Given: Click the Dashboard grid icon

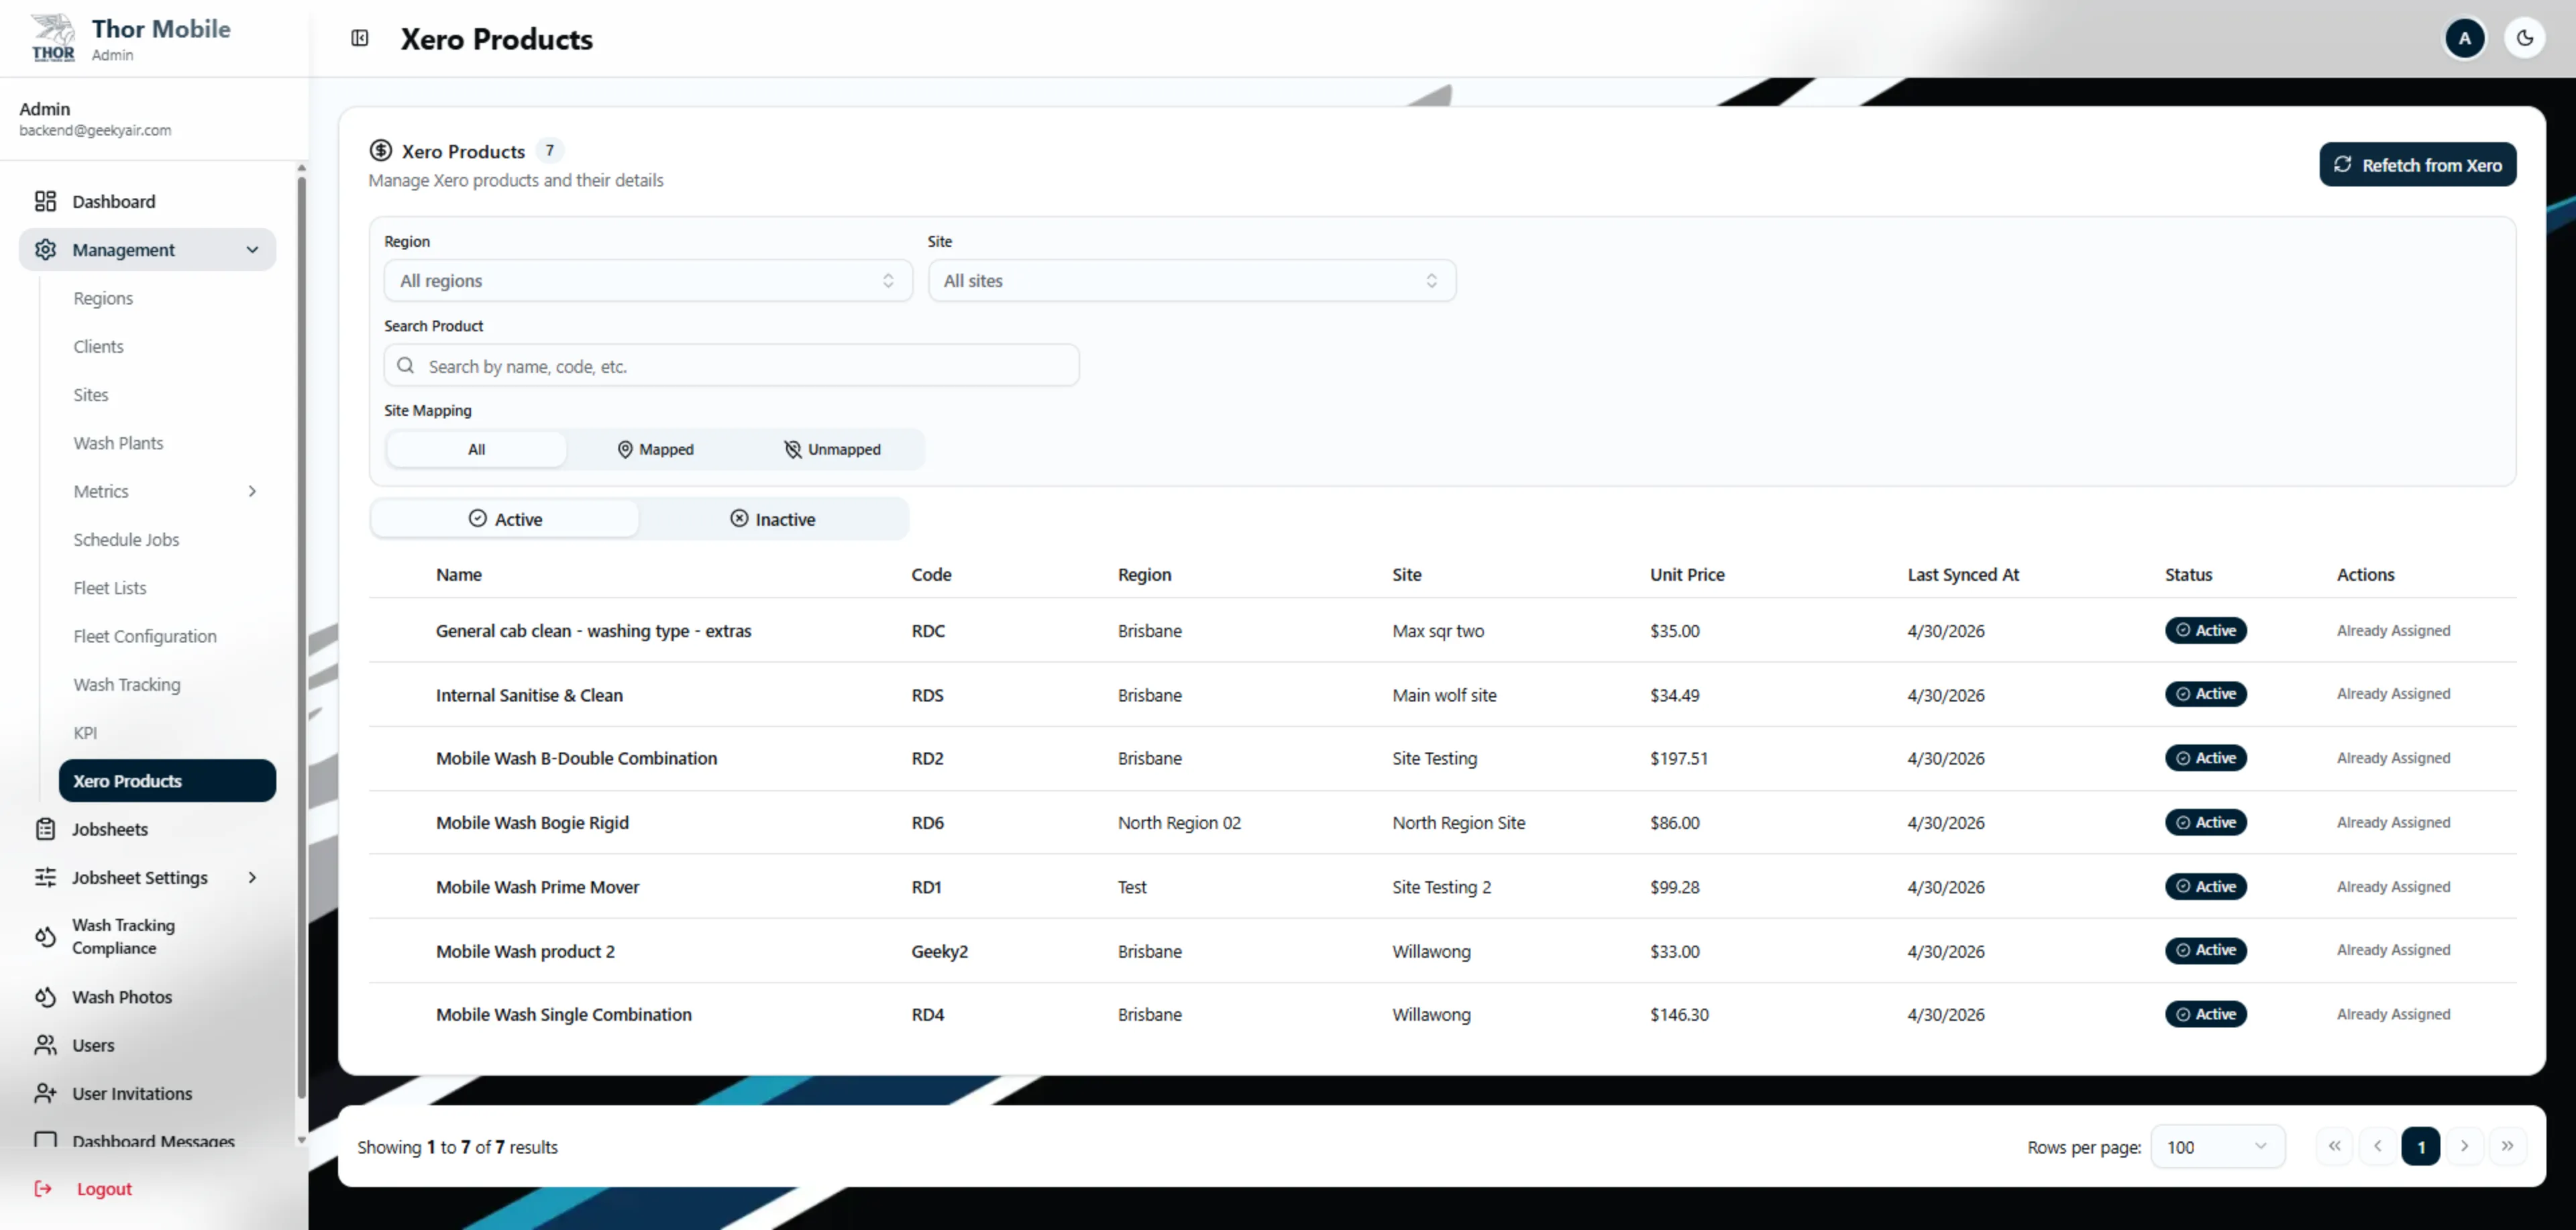Looking at the screenshot, I should point(45,201).
